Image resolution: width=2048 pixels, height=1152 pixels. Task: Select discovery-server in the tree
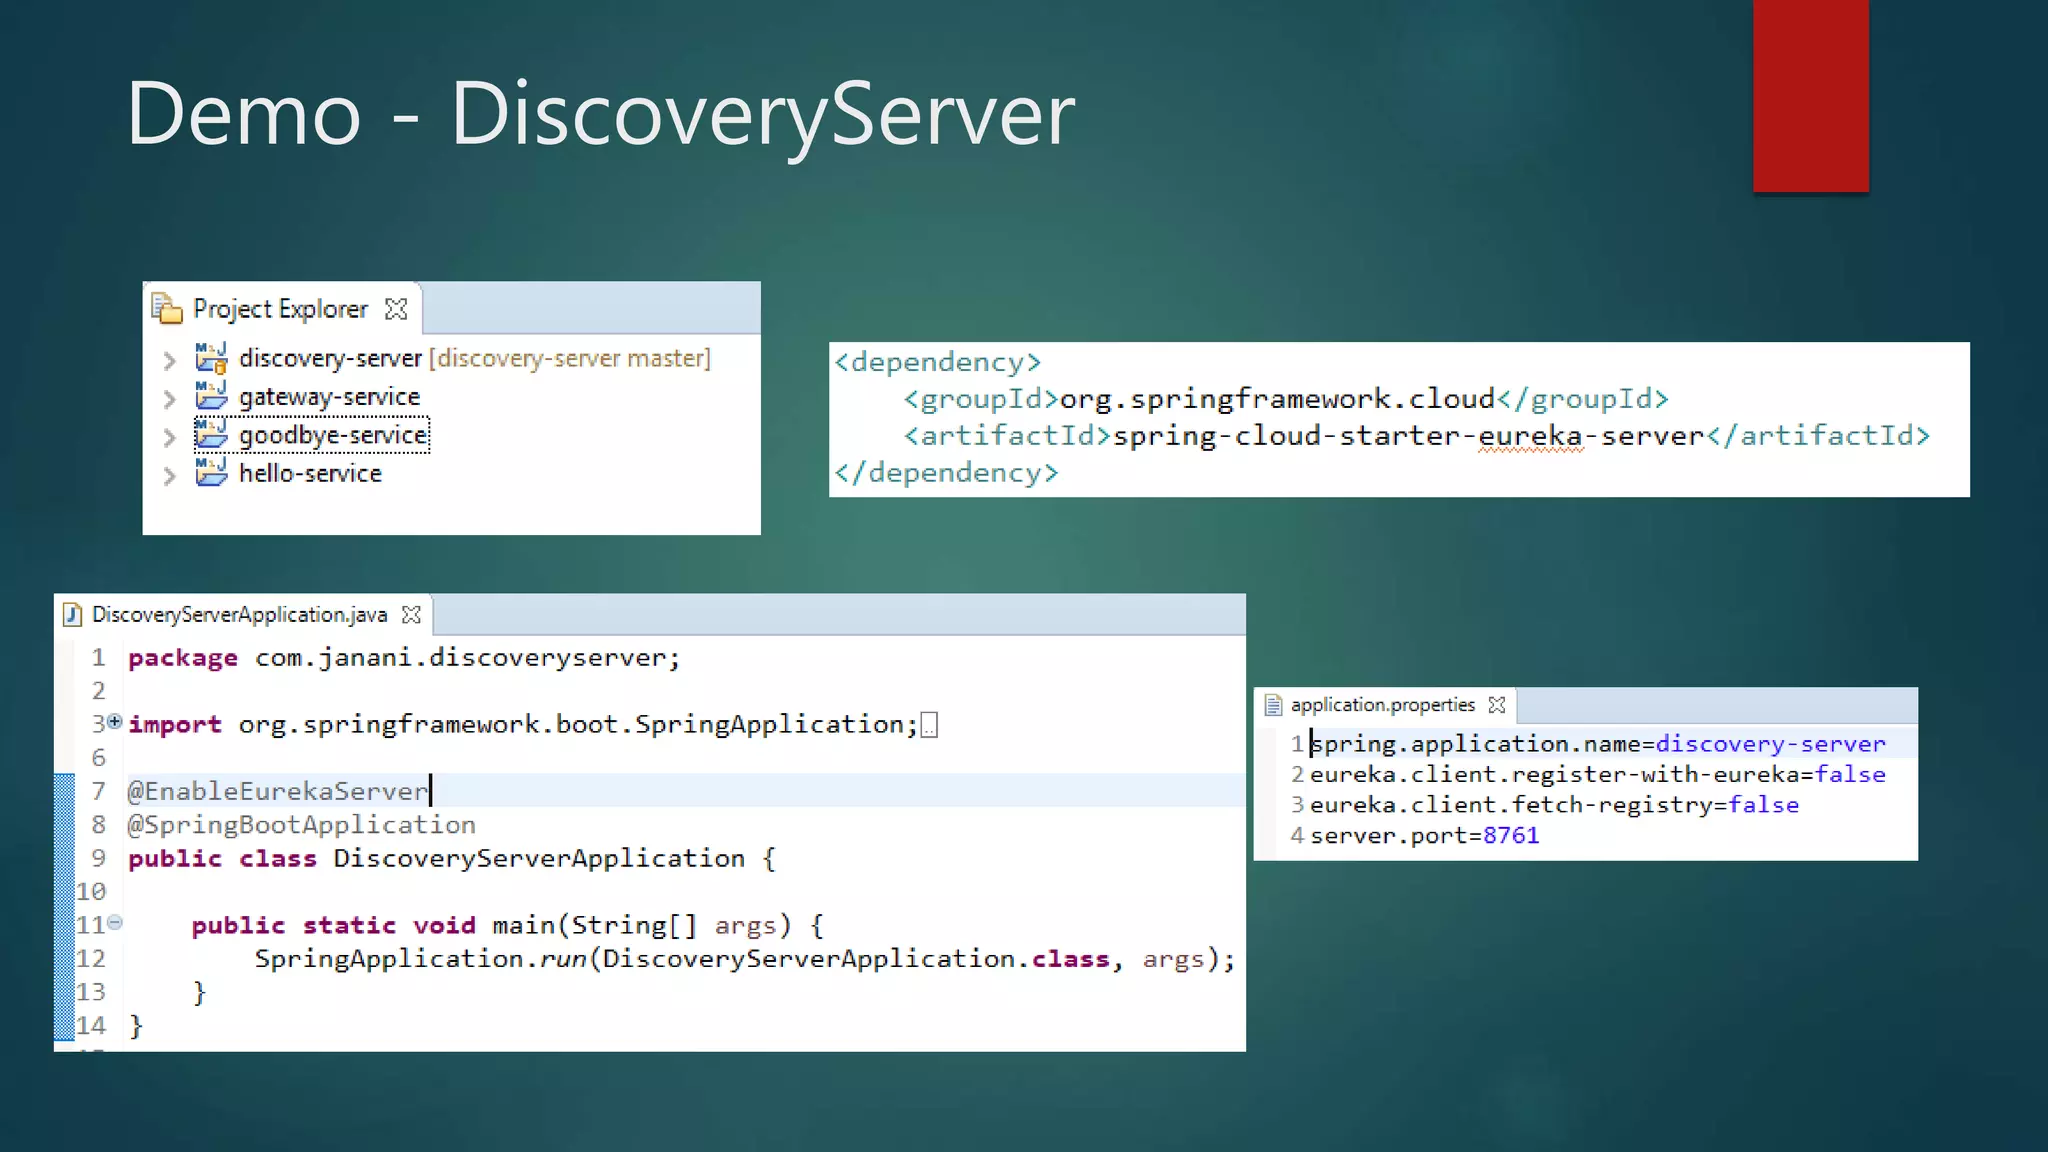[330, 358]
